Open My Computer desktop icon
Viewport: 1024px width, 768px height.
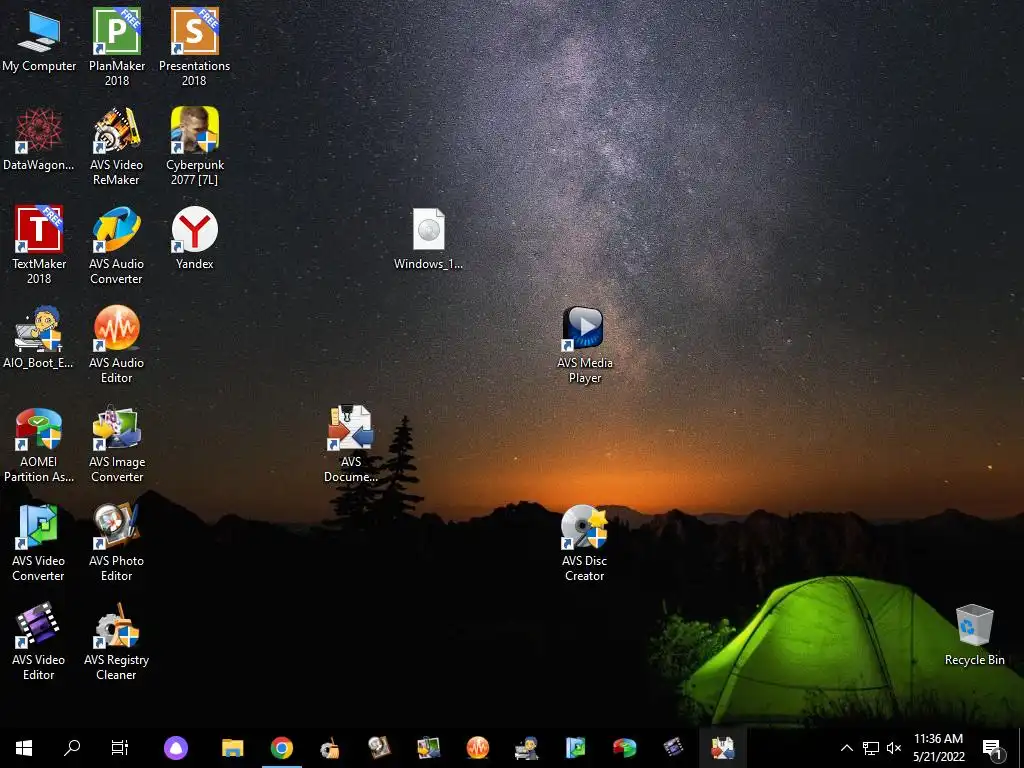point(39,40)
